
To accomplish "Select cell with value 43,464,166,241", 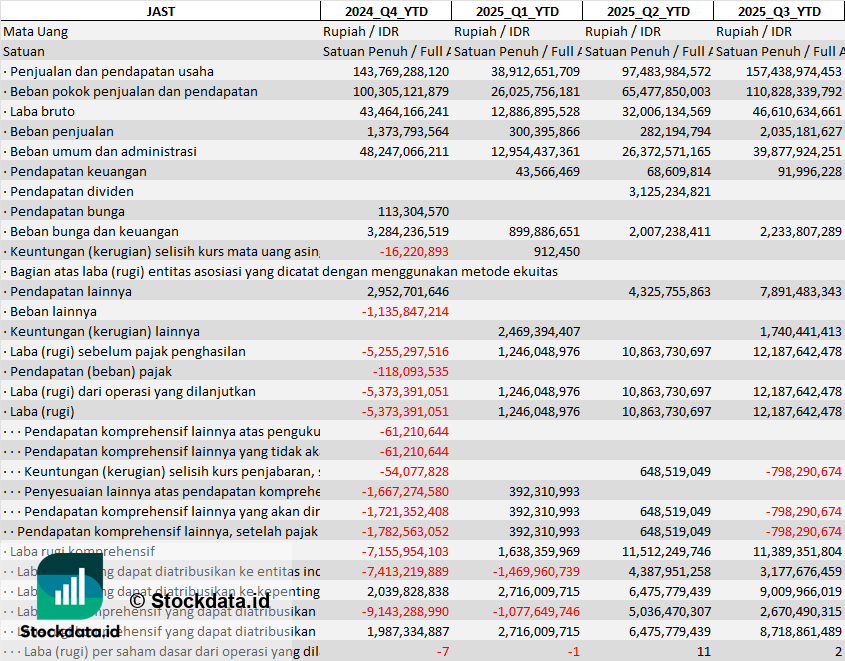I will point(404,112).
